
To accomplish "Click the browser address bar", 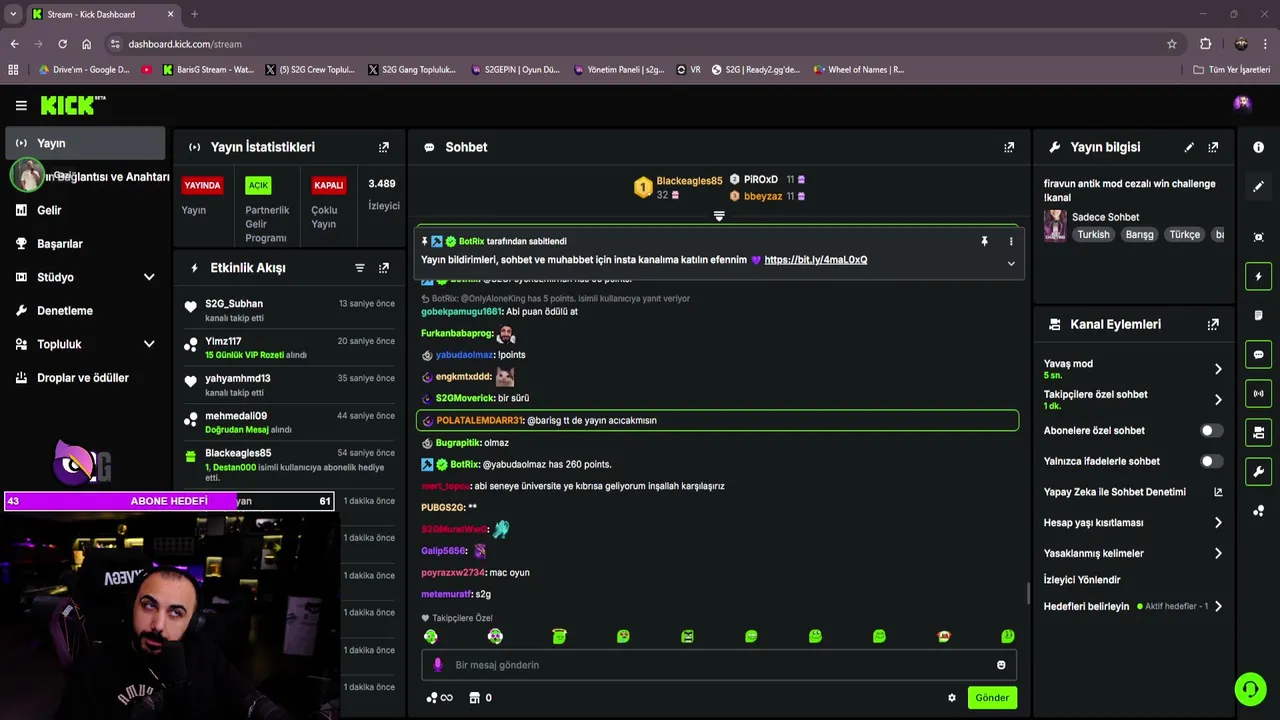I will coord(640,44).
